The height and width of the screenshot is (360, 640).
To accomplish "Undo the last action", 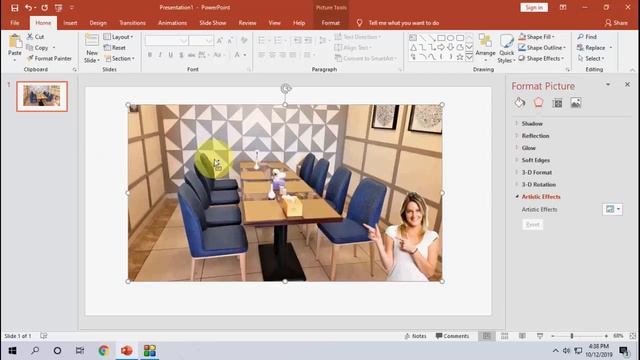I will [x=28, y=8].
